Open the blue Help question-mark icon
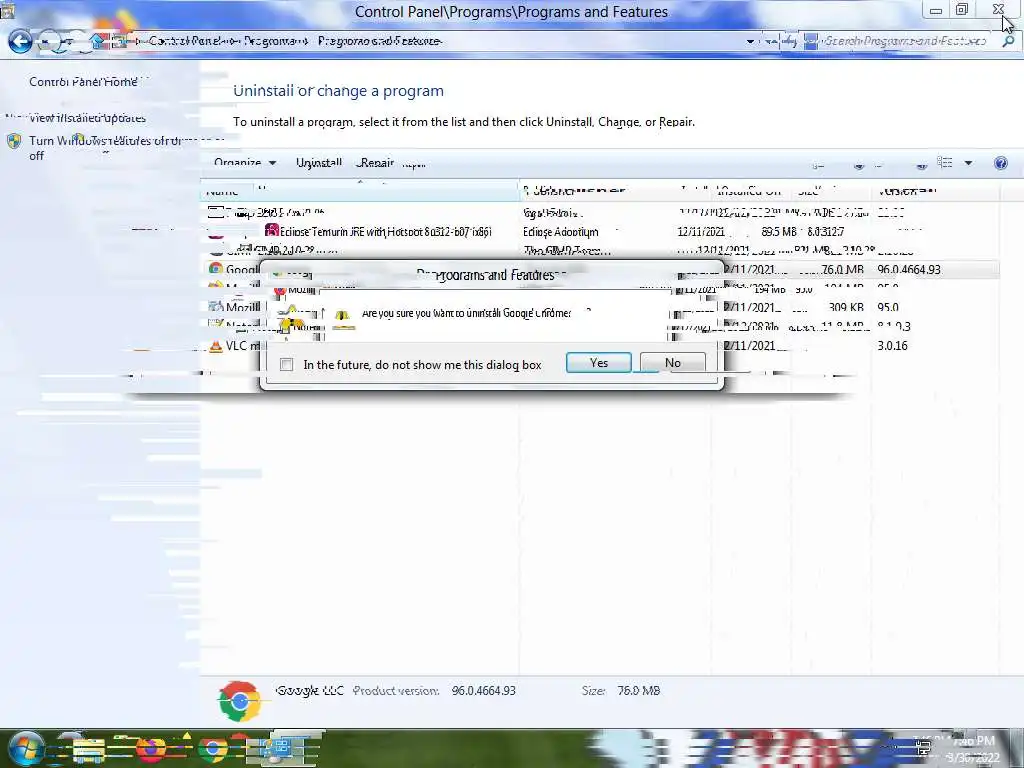The image size is (1024, 768). point(1000,163)
